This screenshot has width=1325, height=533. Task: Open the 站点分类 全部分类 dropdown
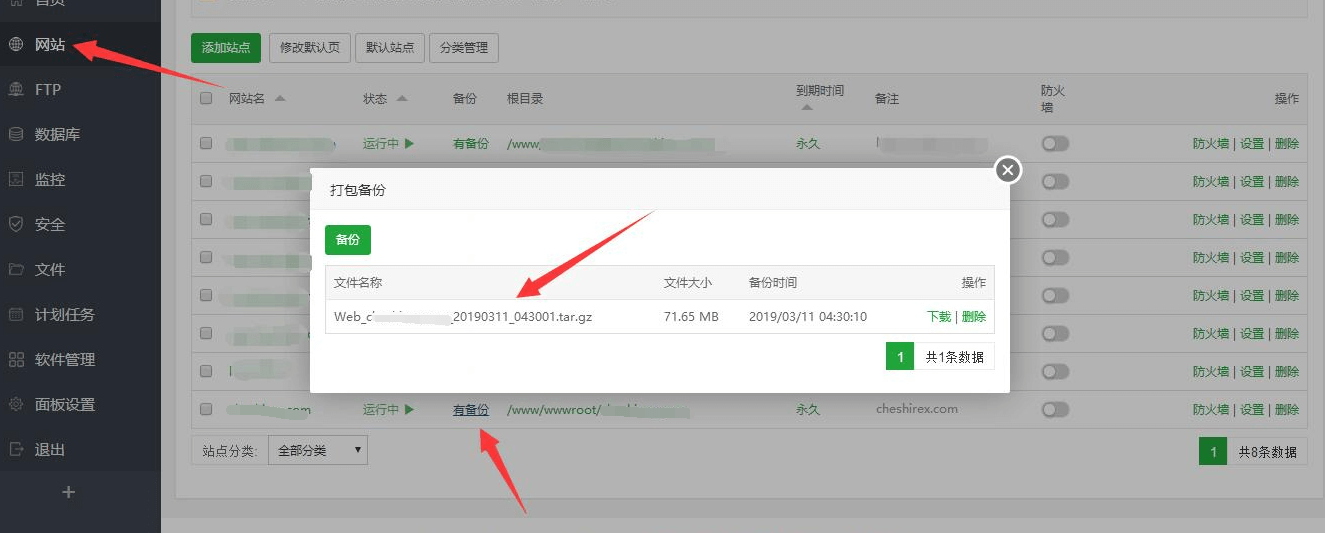(318, 450)
